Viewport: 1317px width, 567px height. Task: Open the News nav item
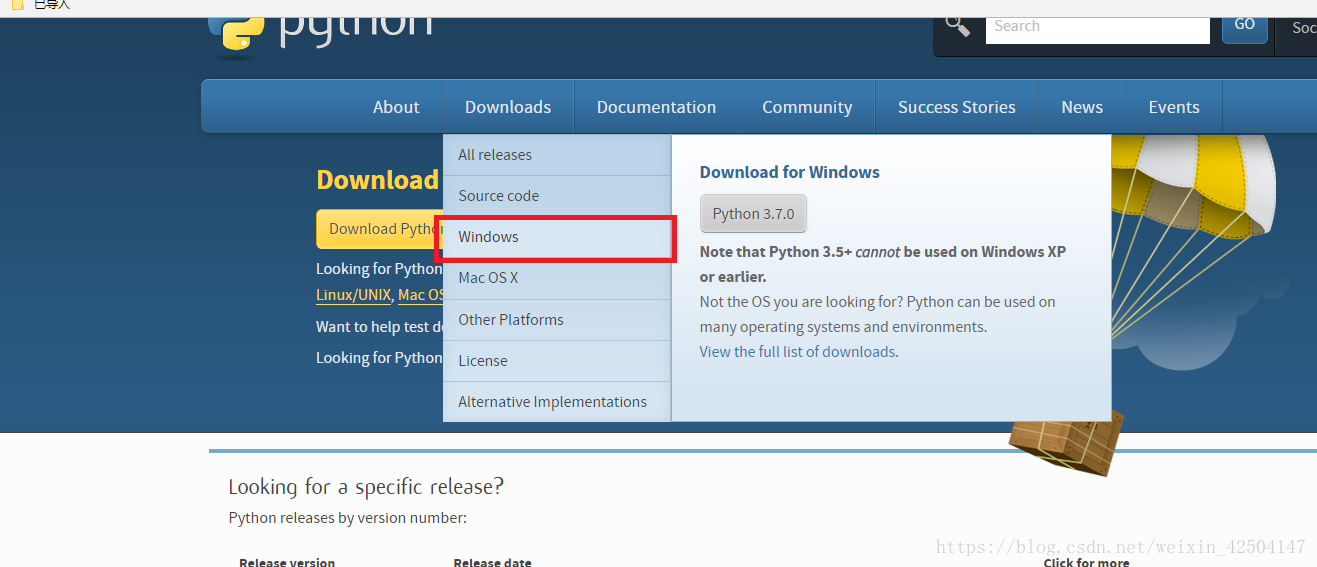(1082, 107)
